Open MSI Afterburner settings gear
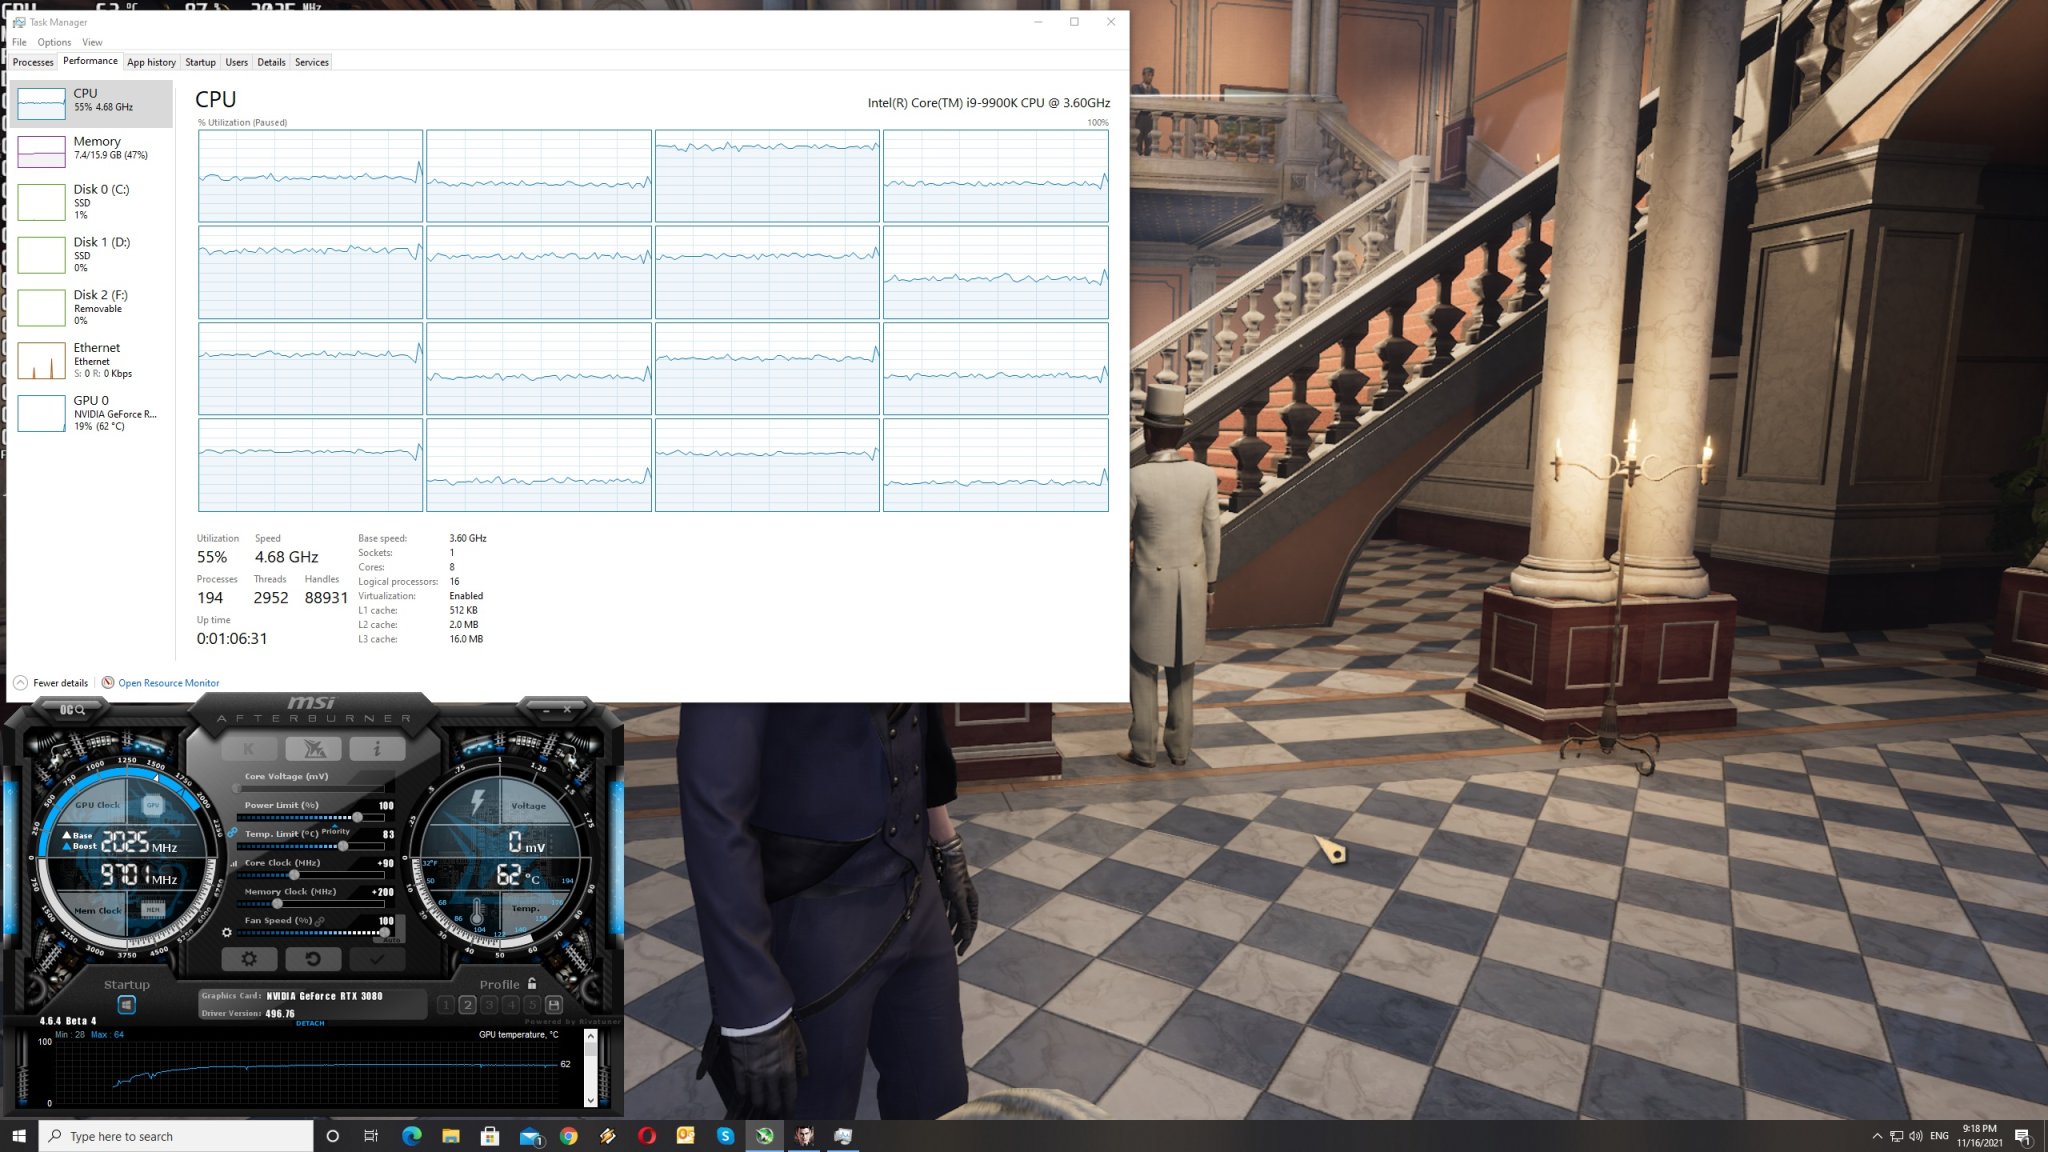The width and height of the screenshot is (2048, 1152). pyautogui.click(x=250, y=958)
